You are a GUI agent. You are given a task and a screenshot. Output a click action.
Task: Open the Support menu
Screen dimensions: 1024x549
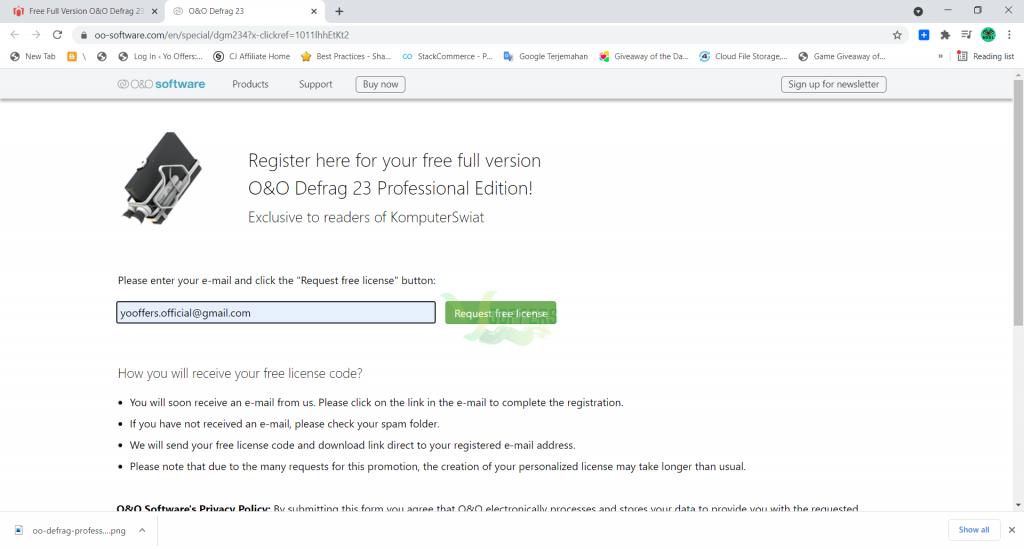click(315, 84)
